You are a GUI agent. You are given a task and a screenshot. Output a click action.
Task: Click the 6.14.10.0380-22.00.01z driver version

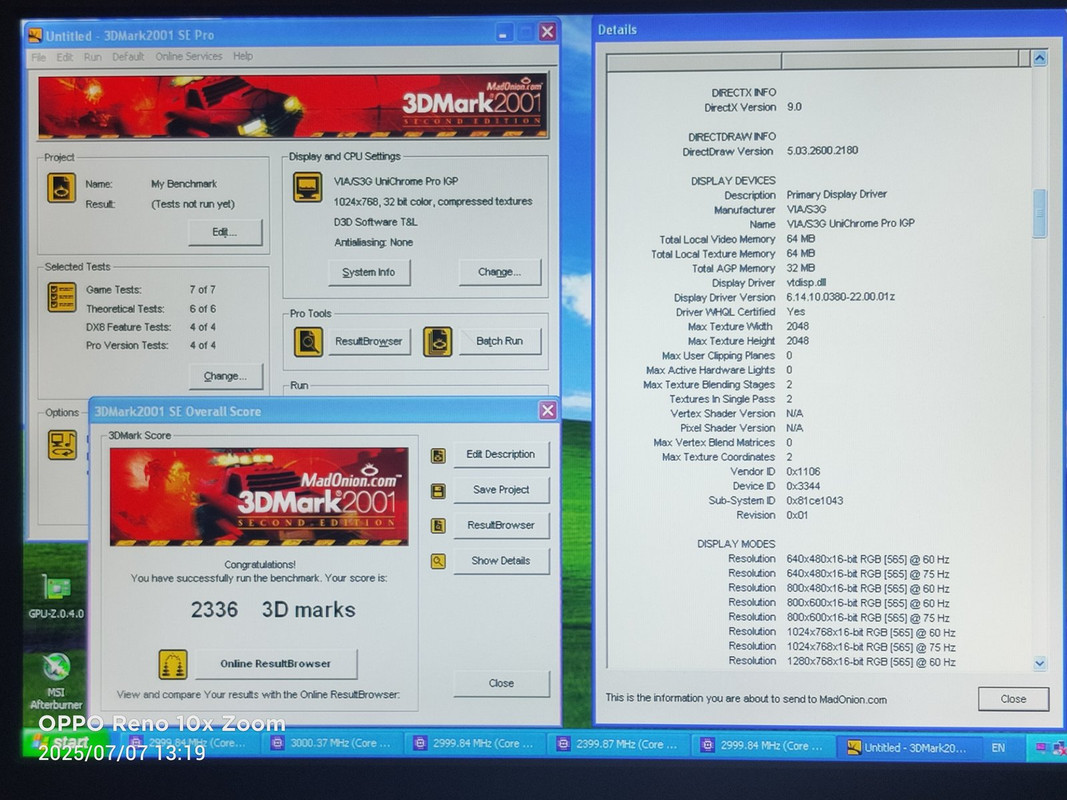840,297
